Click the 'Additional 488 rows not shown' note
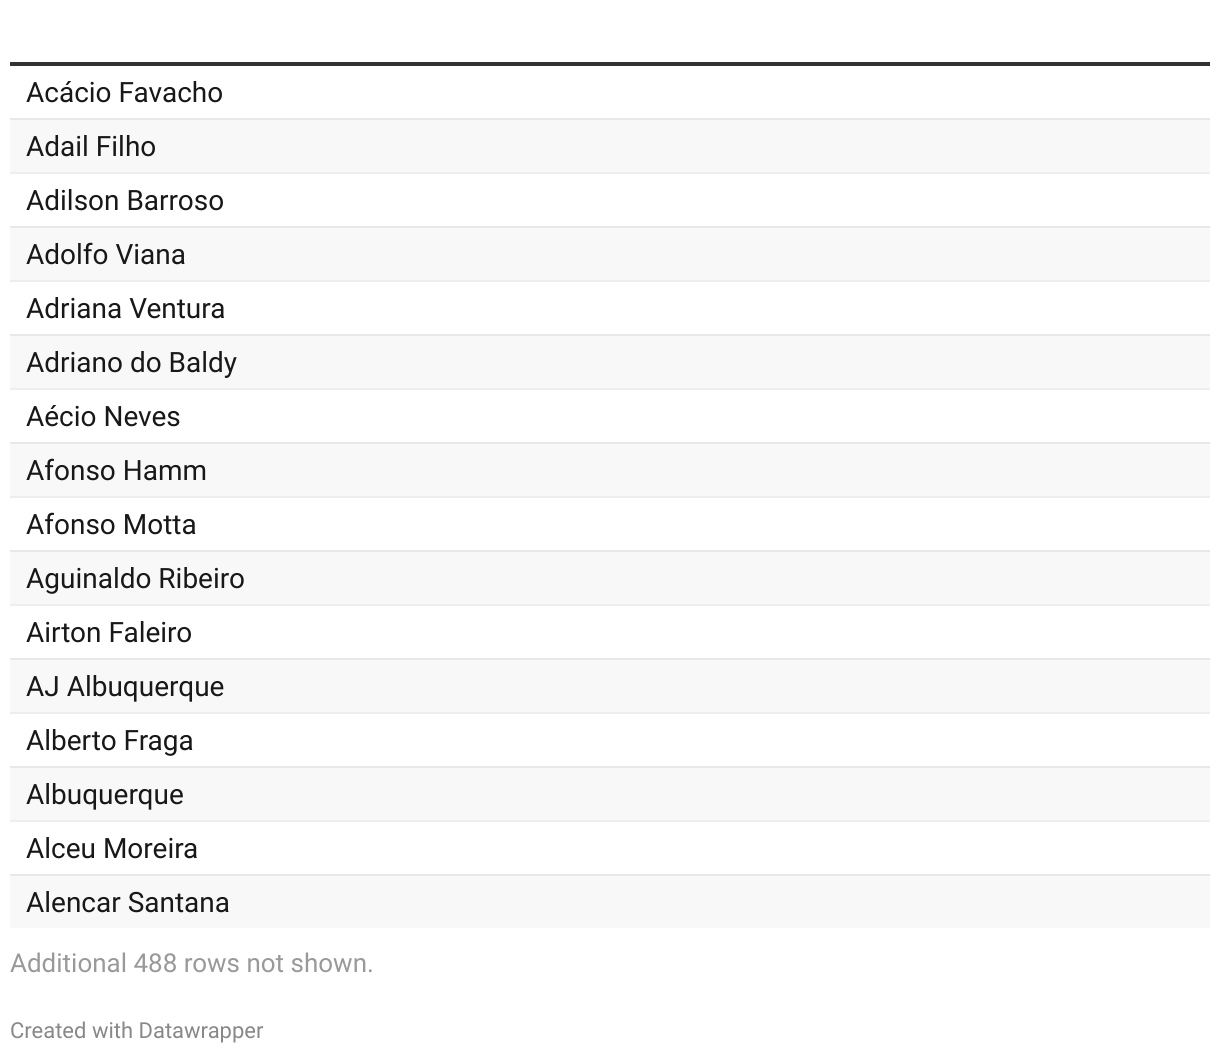The height and width of the screenshot is (1054, 1220). (191, 963)
